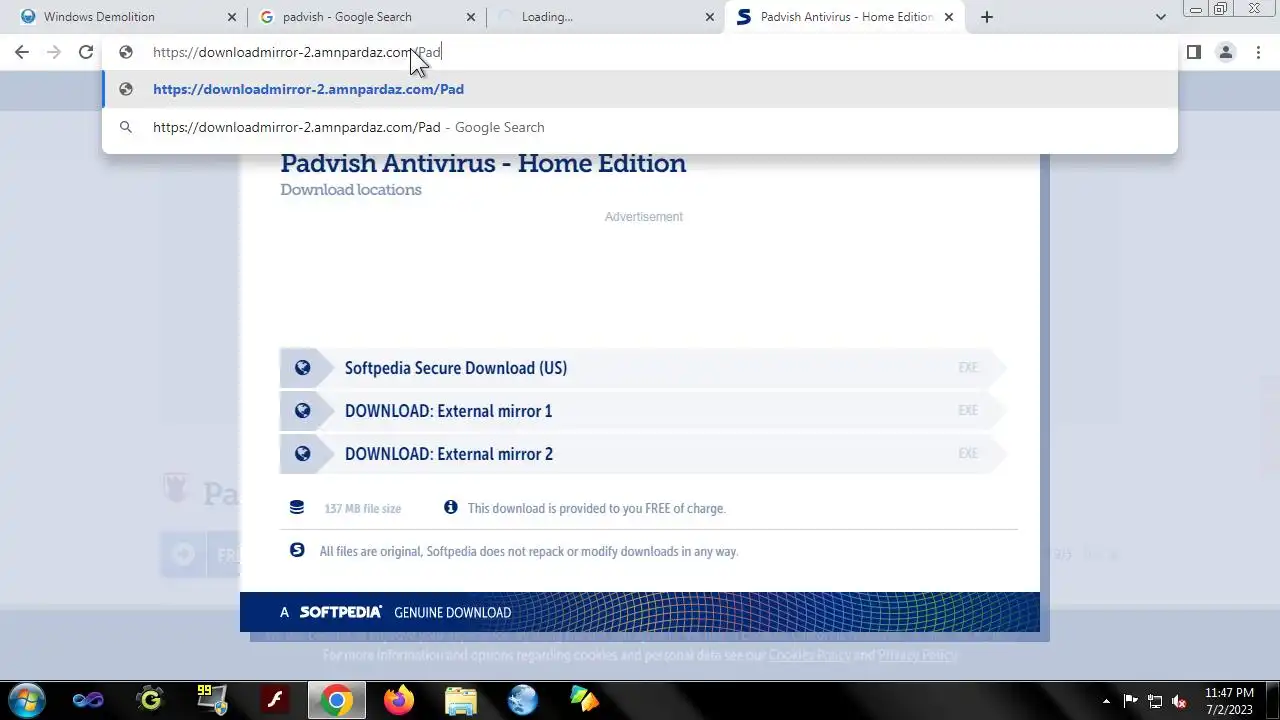The width and height of the screenshot is (1280, 720).
Task: Open the Cookies Policy link
Action: point(809,655)
